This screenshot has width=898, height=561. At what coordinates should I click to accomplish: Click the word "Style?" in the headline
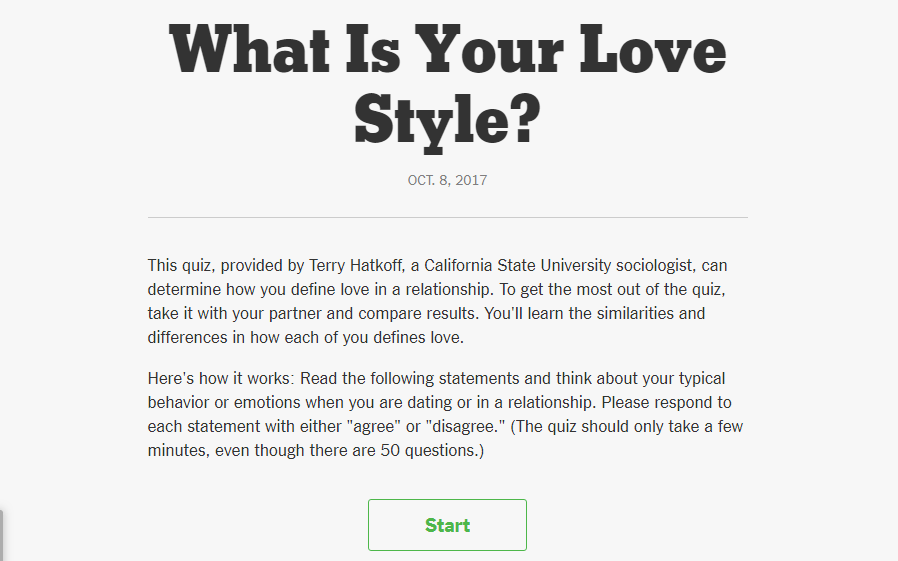click(x=447, y=120)
